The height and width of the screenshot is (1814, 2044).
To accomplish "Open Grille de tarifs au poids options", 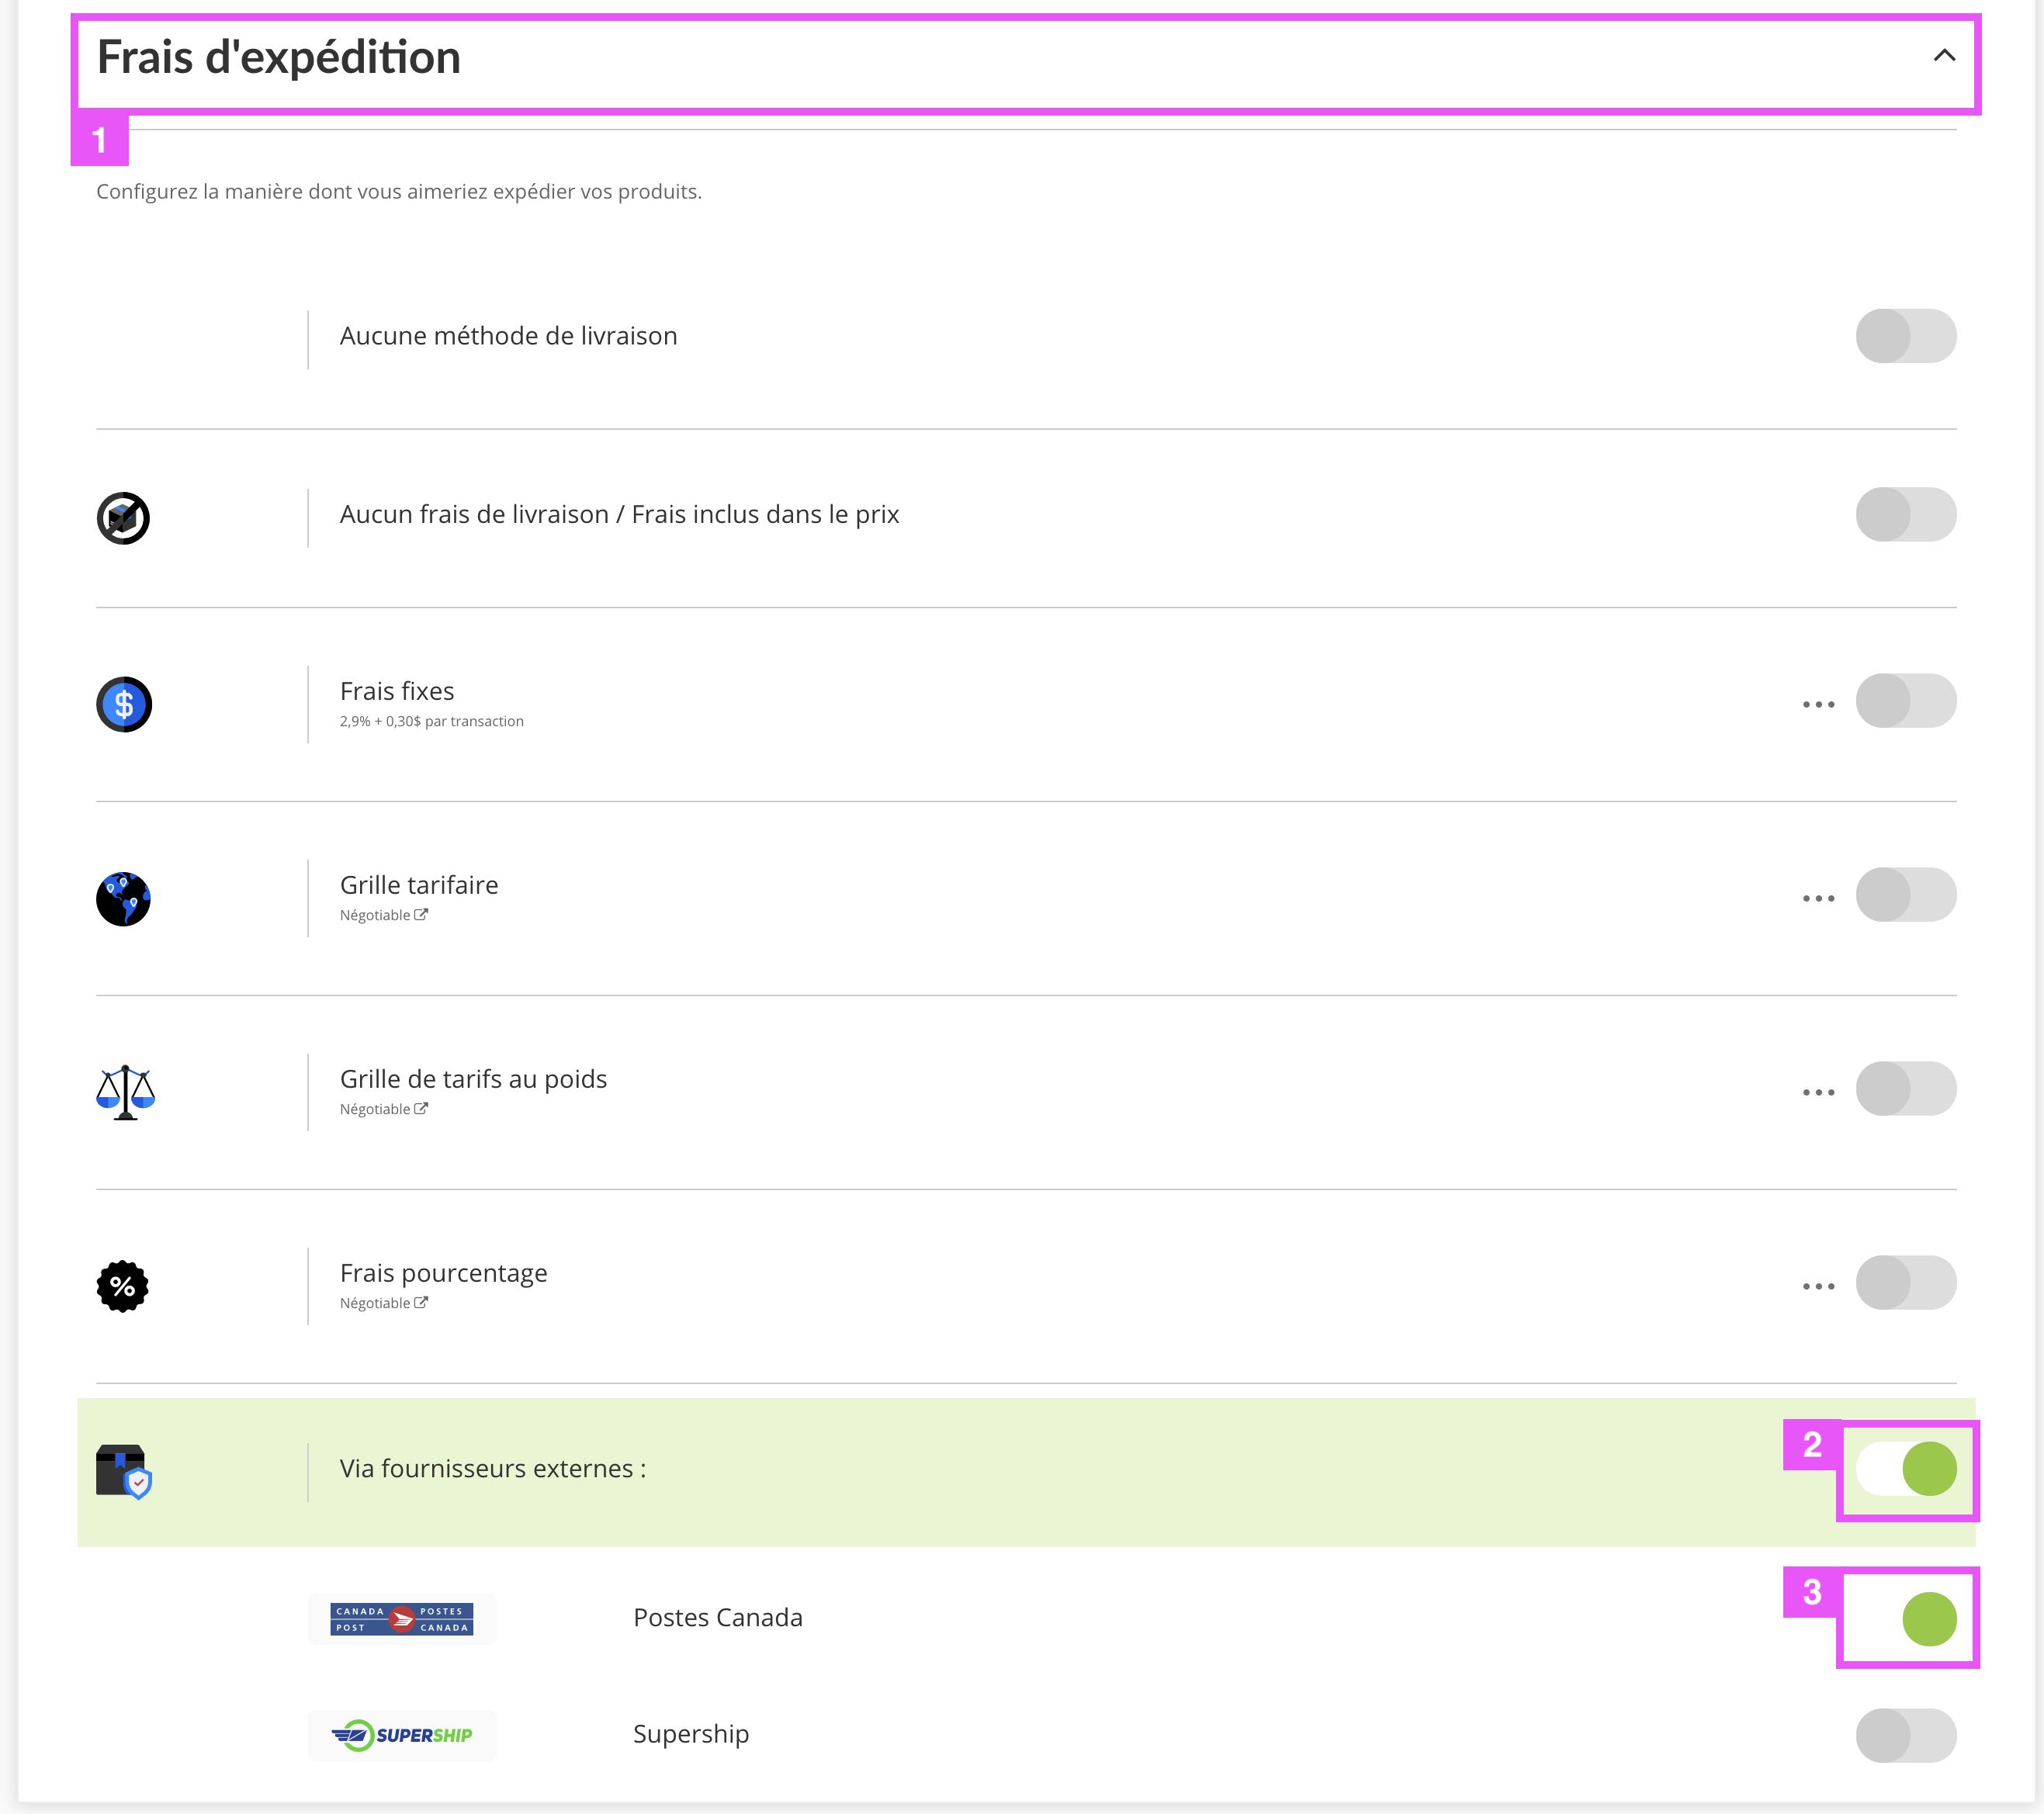I will pos(1818,1092).
